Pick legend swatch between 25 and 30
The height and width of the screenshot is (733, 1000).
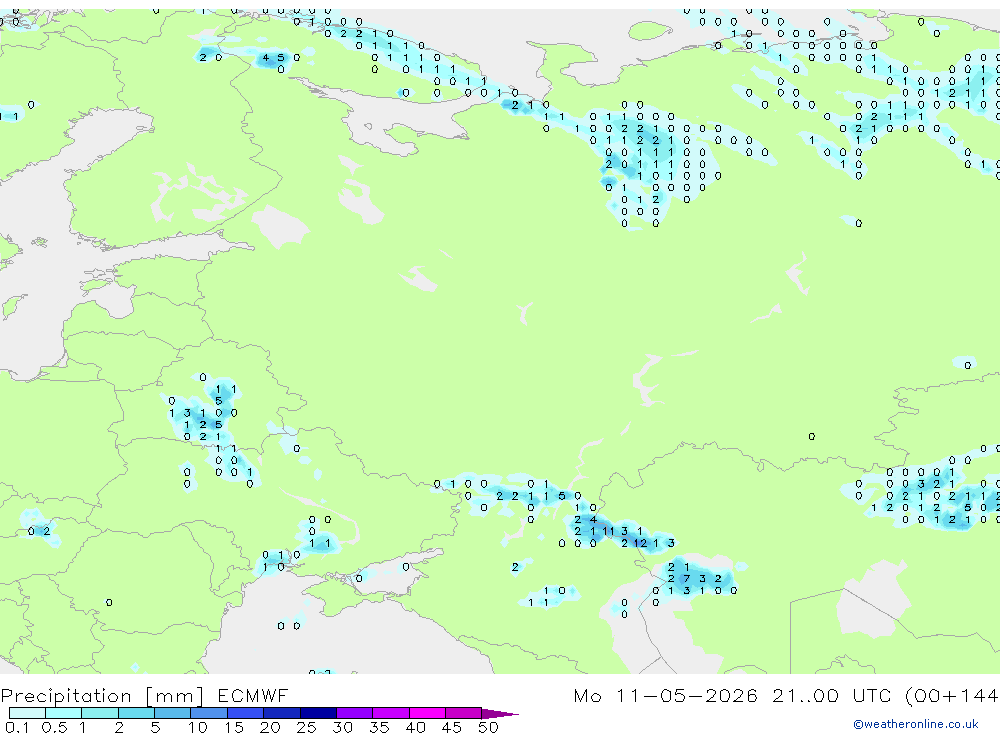click(x=318, y=713)
